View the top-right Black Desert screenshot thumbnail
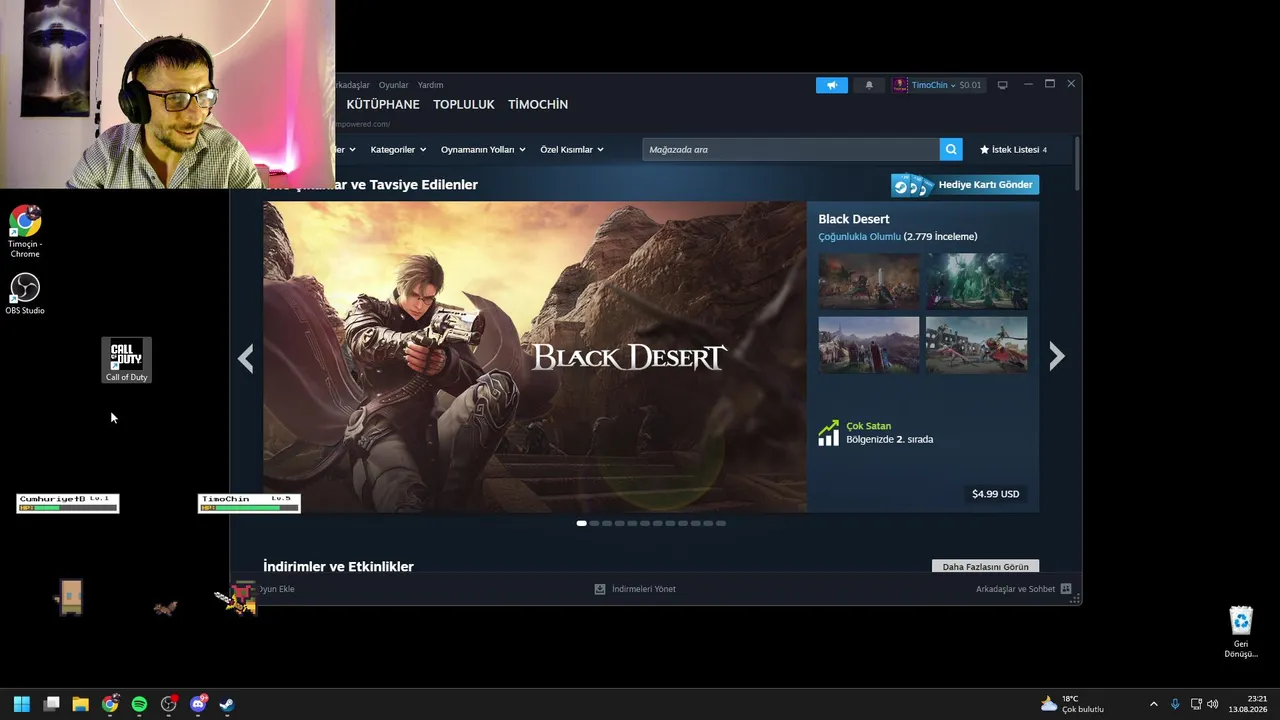1280x720 pixels. [x=976, y=281]
